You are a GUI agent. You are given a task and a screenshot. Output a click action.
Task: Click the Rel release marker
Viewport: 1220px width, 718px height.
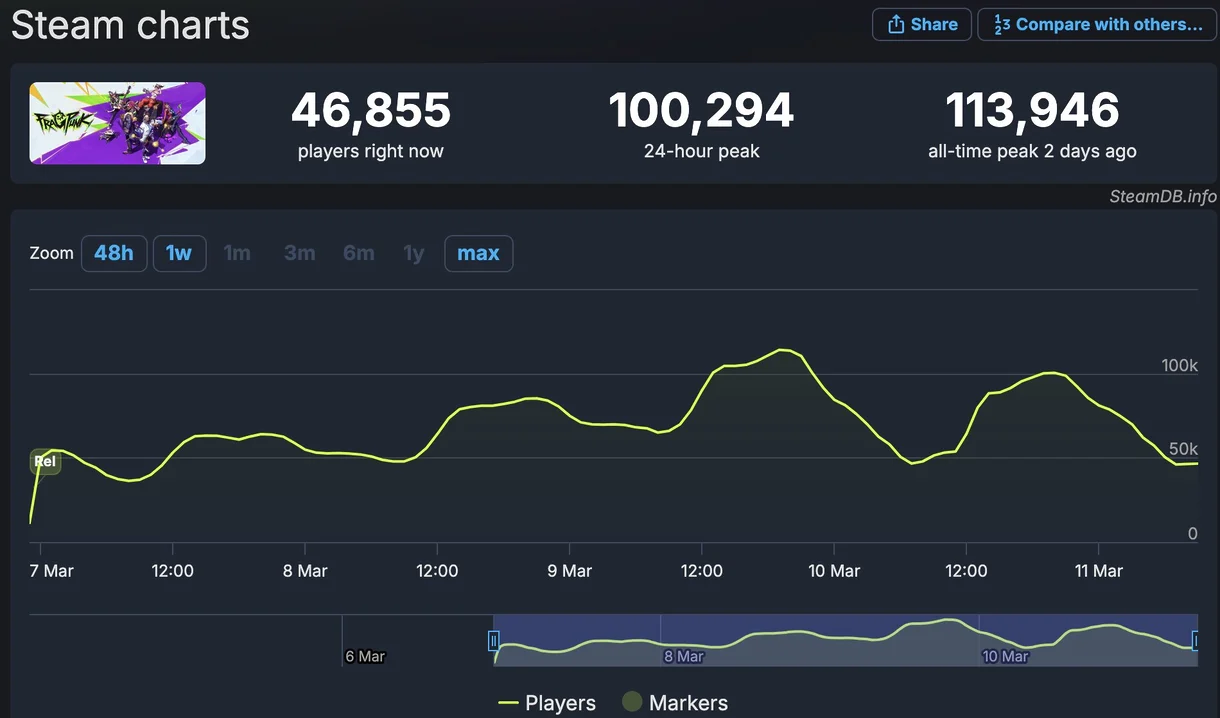tap(45, 462)
